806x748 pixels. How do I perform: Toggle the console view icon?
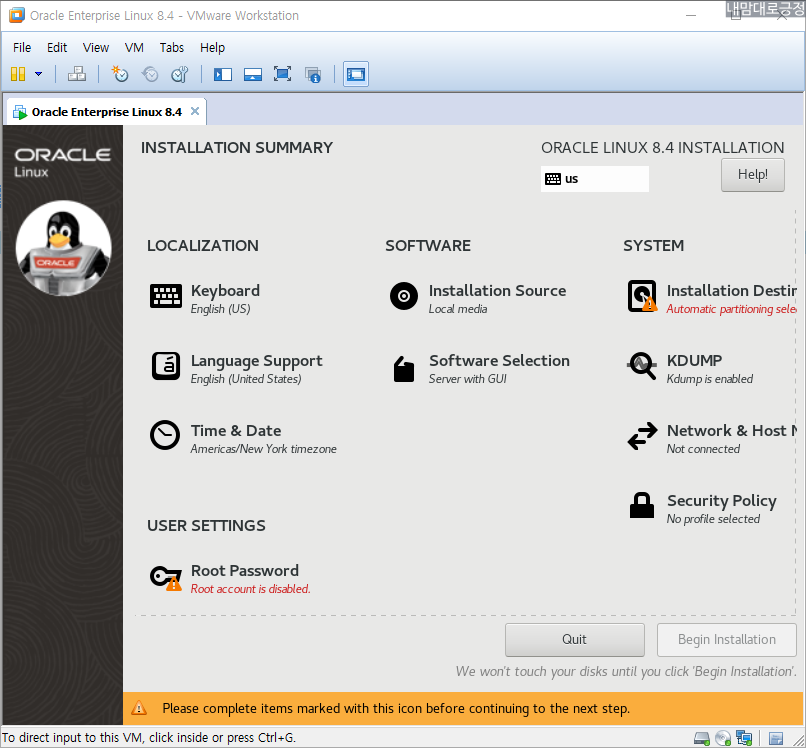click(356, 74)
